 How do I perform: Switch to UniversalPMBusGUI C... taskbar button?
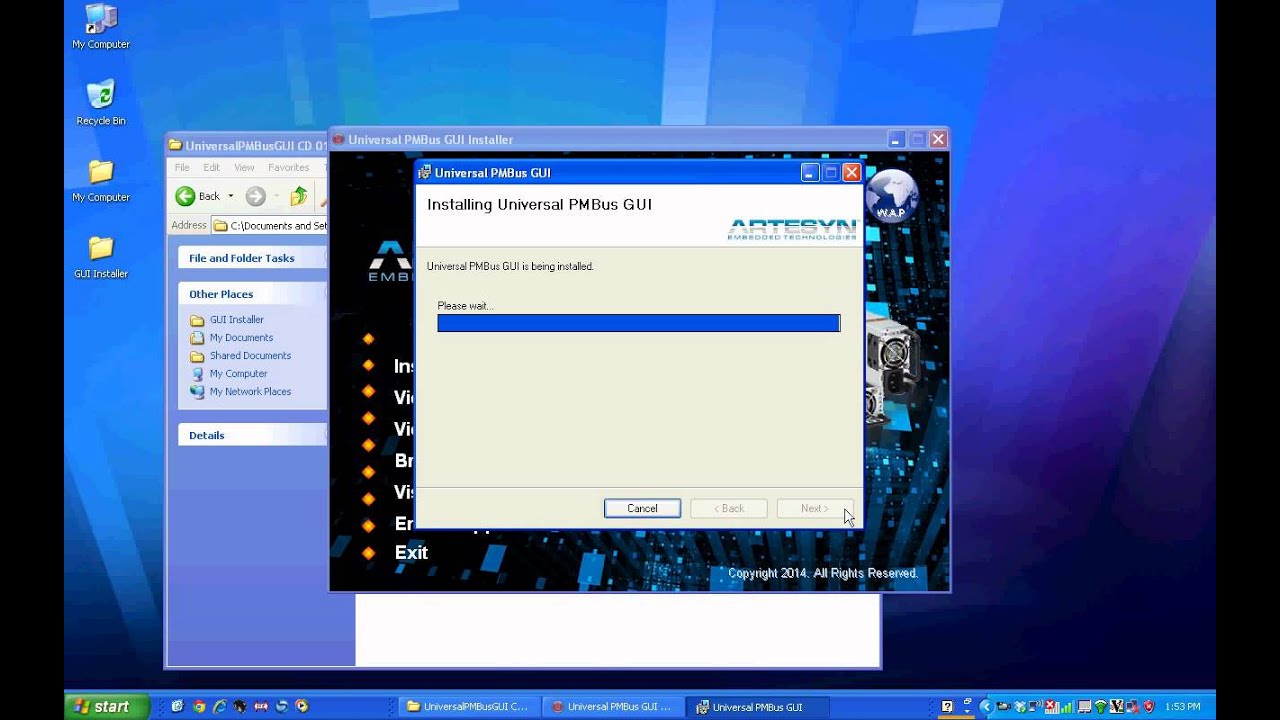click(x=468, y=706)
